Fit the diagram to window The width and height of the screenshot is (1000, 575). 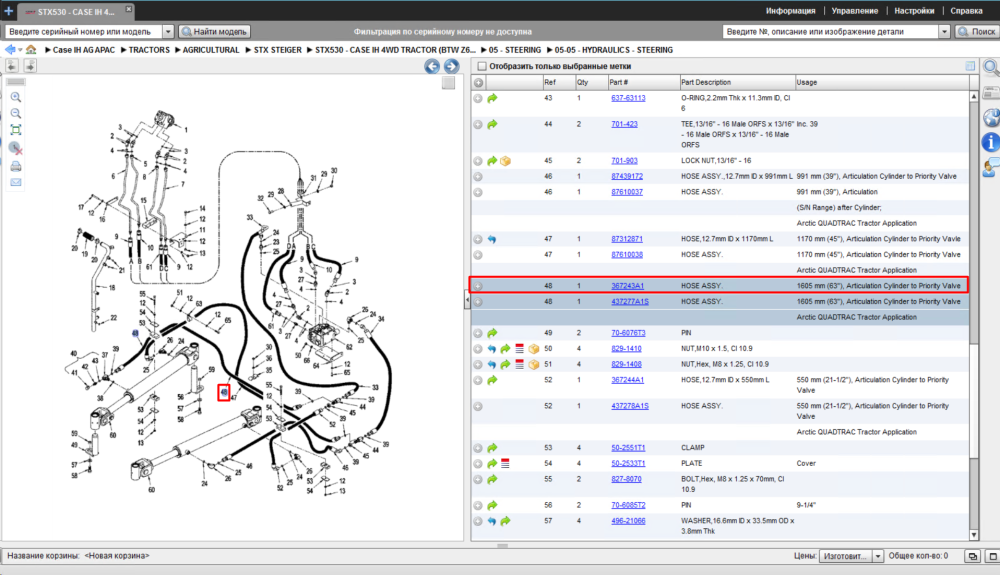[x=16, y=130]
